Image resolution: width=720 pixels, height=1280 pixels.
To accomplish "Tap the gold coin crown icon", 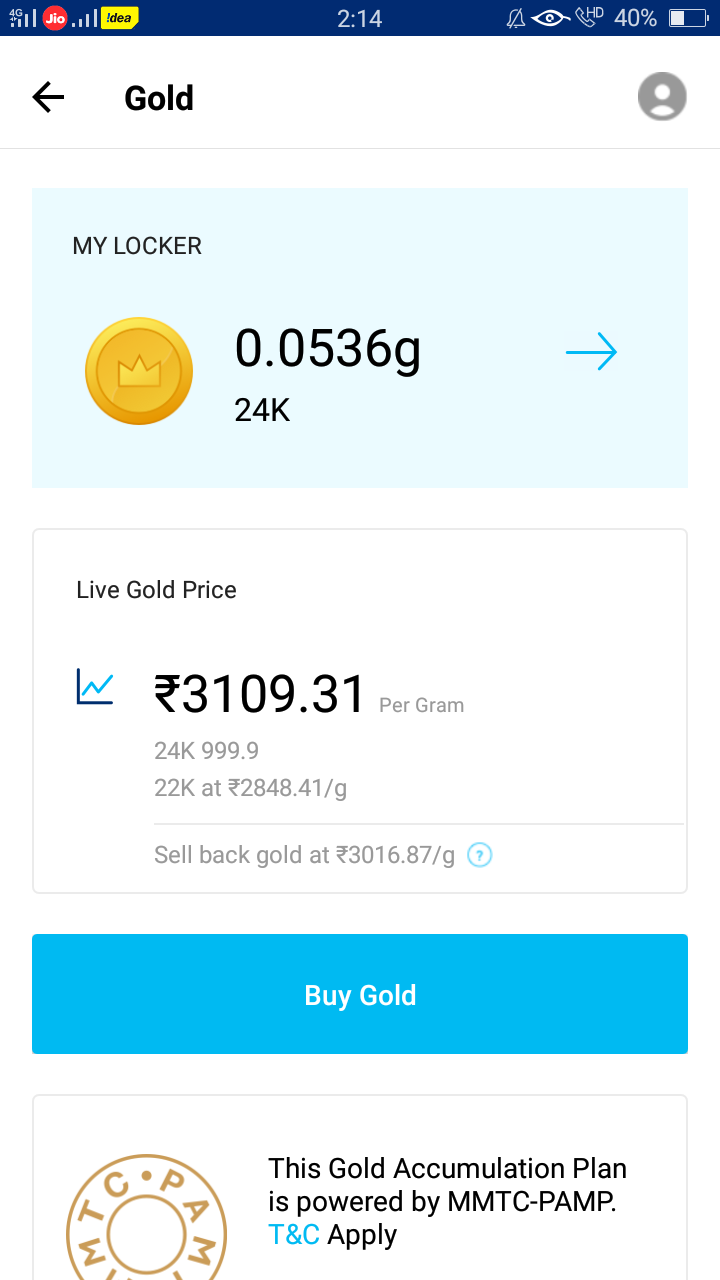I will point(139,371).
